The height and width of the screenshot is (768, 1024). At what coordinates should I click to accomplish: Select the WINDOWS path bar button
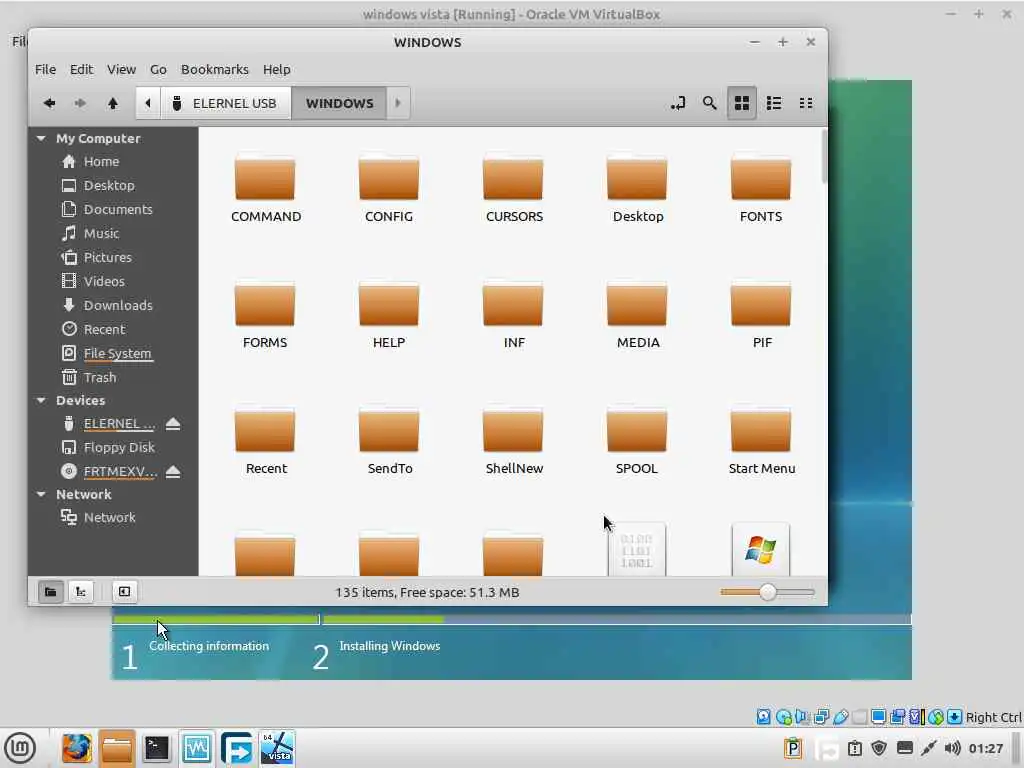click(x=340, y=103)
